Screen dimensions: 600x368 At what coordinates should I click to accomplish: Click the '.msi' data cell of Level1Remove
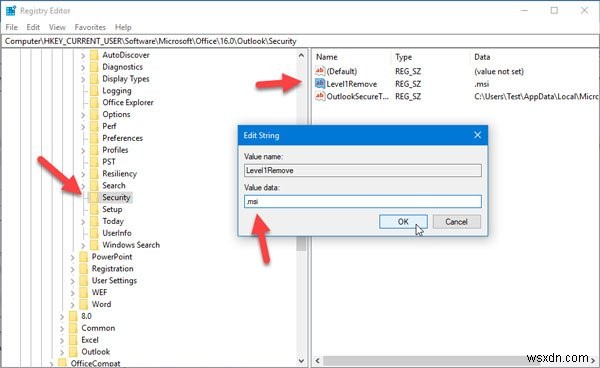click(x=481, y=84)
